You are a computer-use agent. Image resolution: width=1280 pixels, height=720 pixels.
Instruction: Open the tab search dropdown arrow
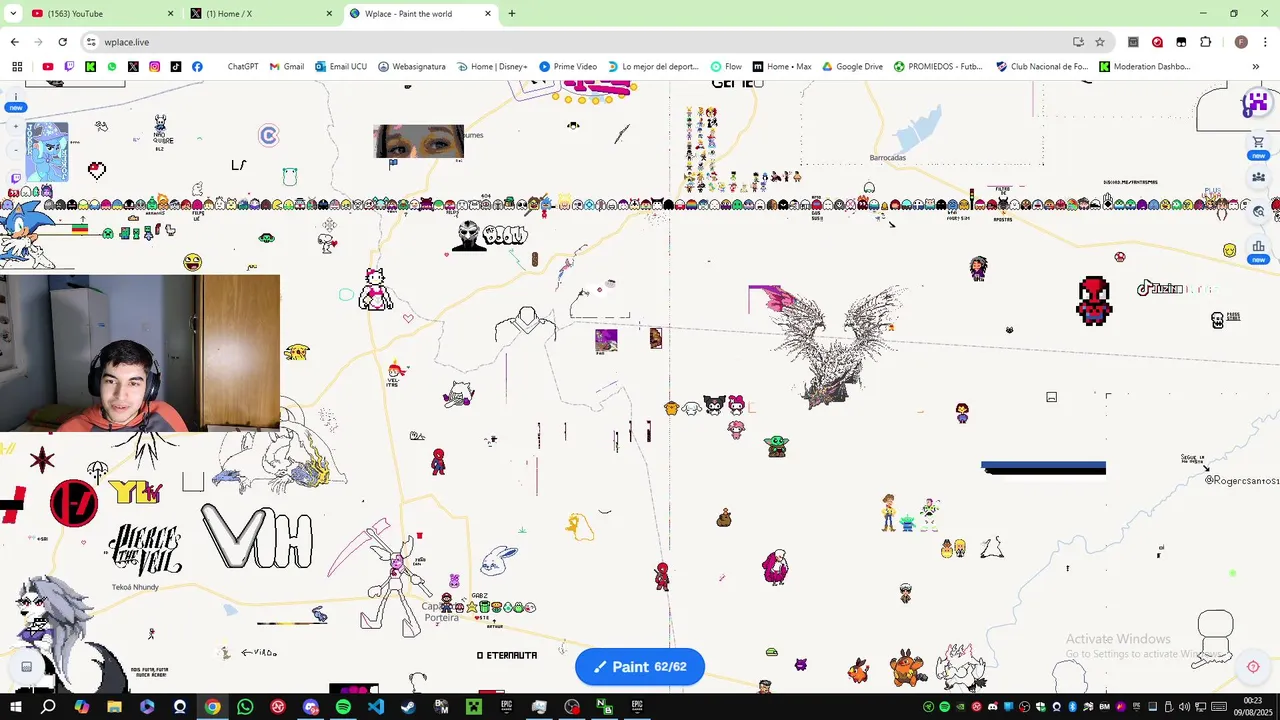[13, 14]
